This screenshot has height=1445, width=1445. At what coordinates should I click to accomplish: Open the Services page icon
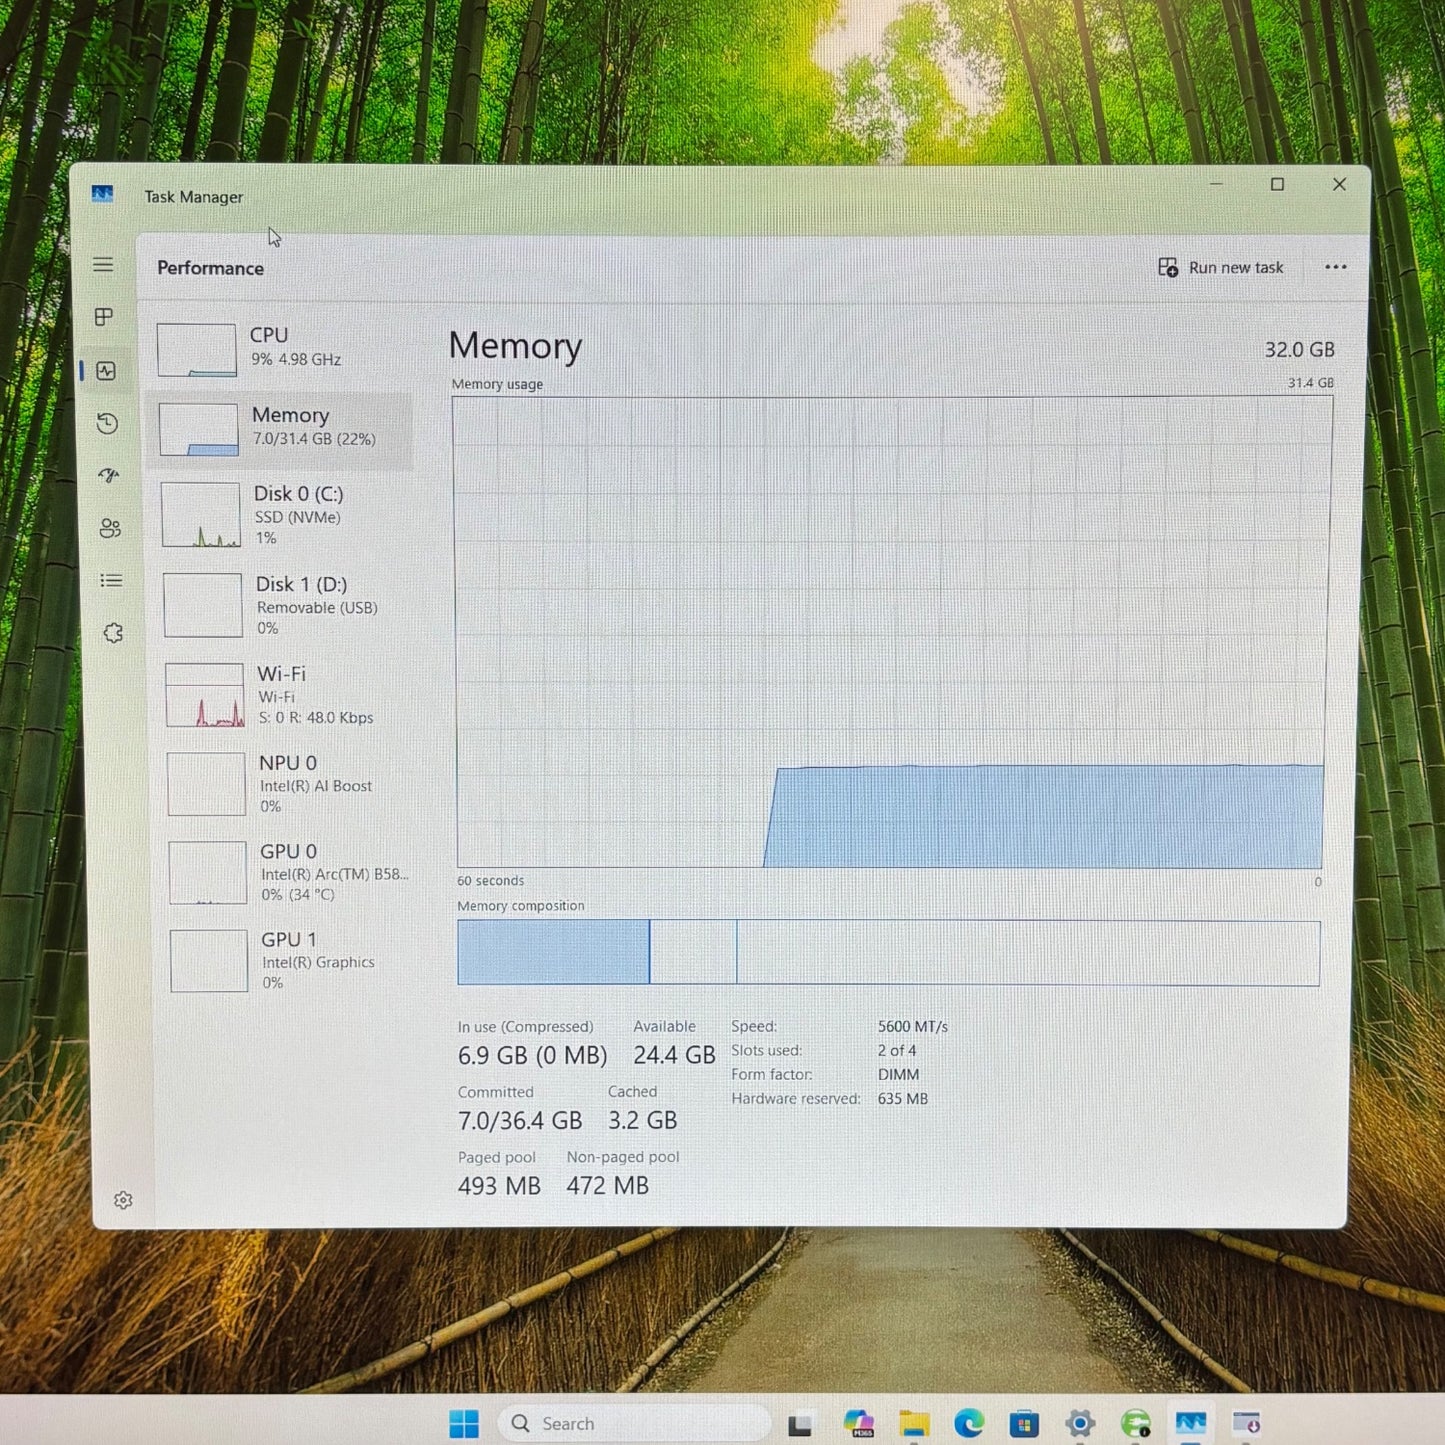(x=113, y=633)
